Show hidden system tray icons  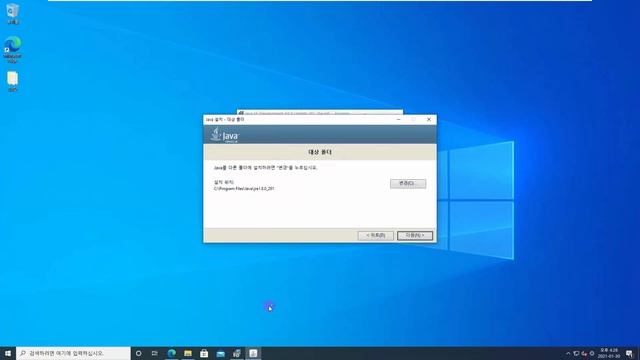pos(568,353)
